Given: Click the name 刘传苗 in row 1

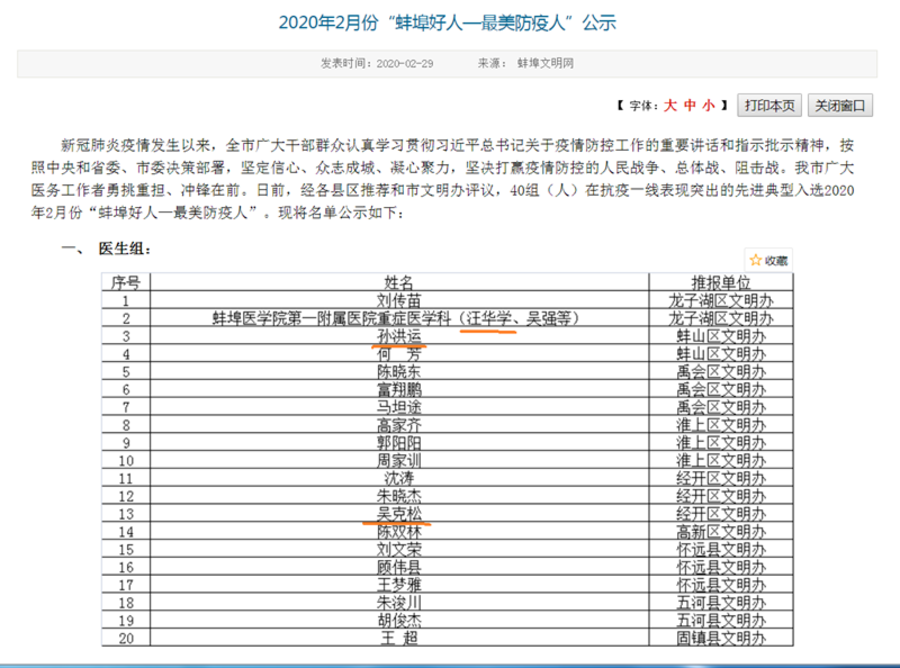Looking at the screenshot, I should (398, 300).
